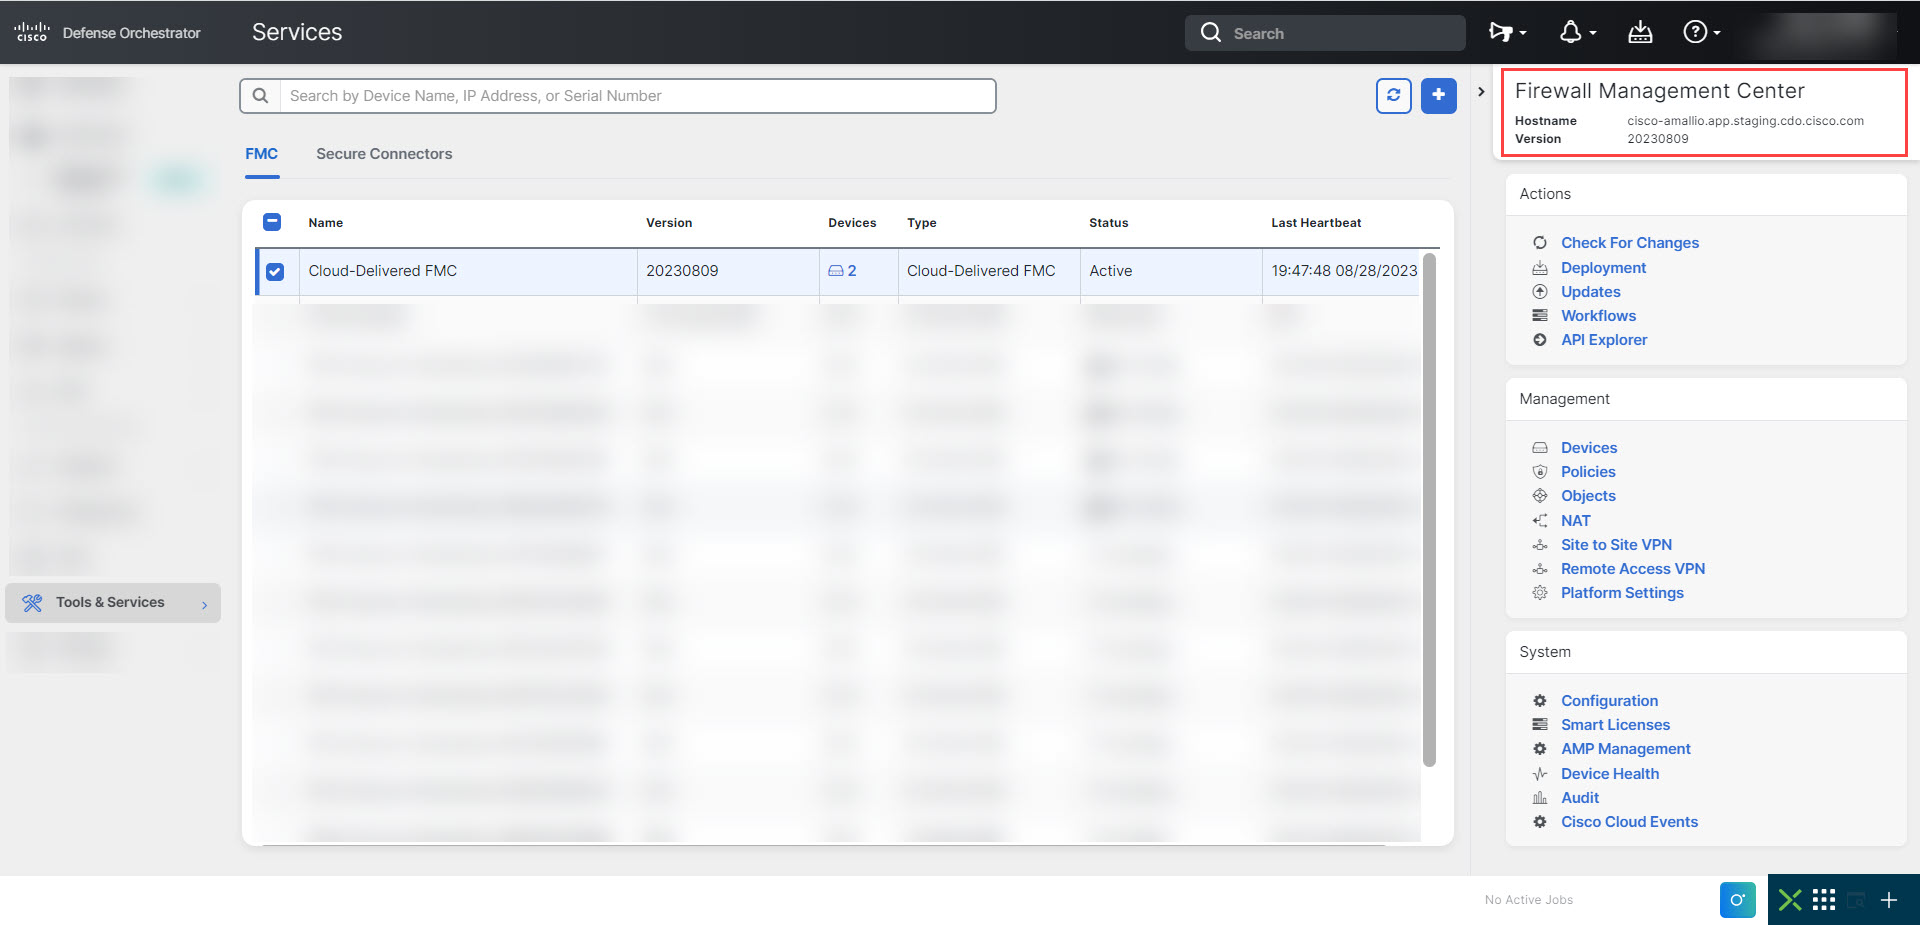Viewport: 1920px width, 925px height.
Task: Click the blue jobs icon near No Active Jobs
Action: [1737, 900]
